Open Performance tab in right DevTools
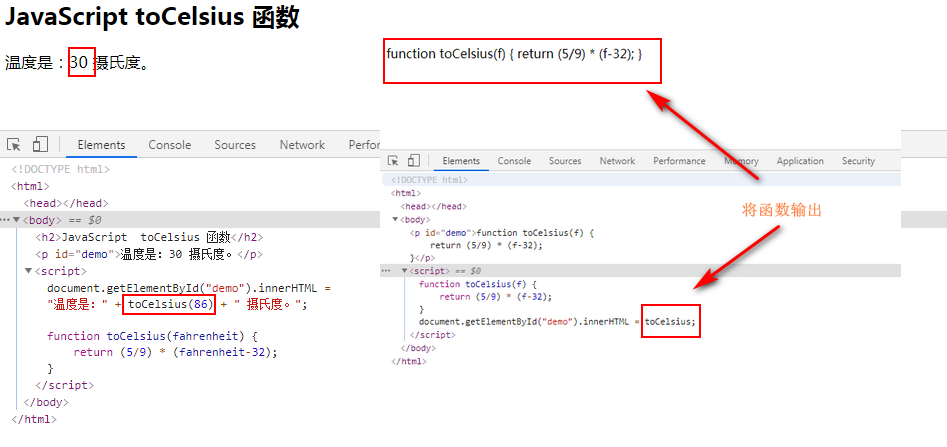The height and width of the screenshot is (447, 947). coord(679,161)
